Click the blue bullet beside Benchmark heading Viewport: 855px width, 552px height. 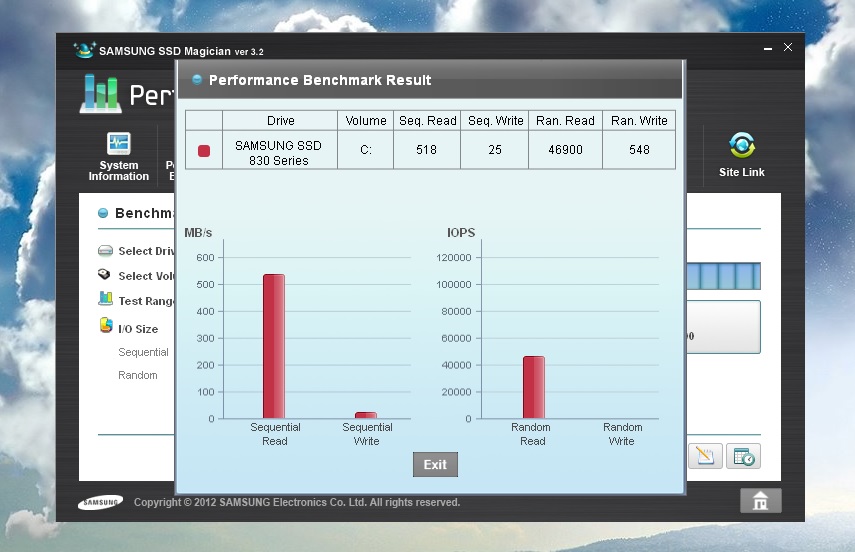click(103, 213)
